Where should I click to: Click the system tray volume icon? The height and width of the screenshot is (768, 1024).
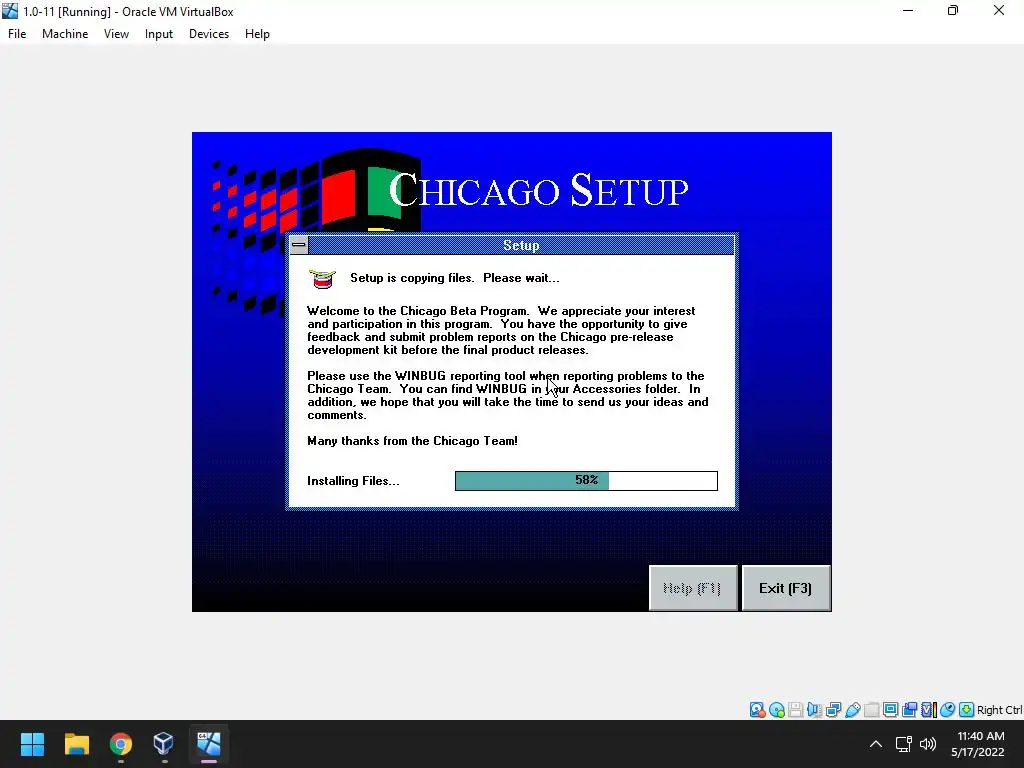tap(928, 744)
